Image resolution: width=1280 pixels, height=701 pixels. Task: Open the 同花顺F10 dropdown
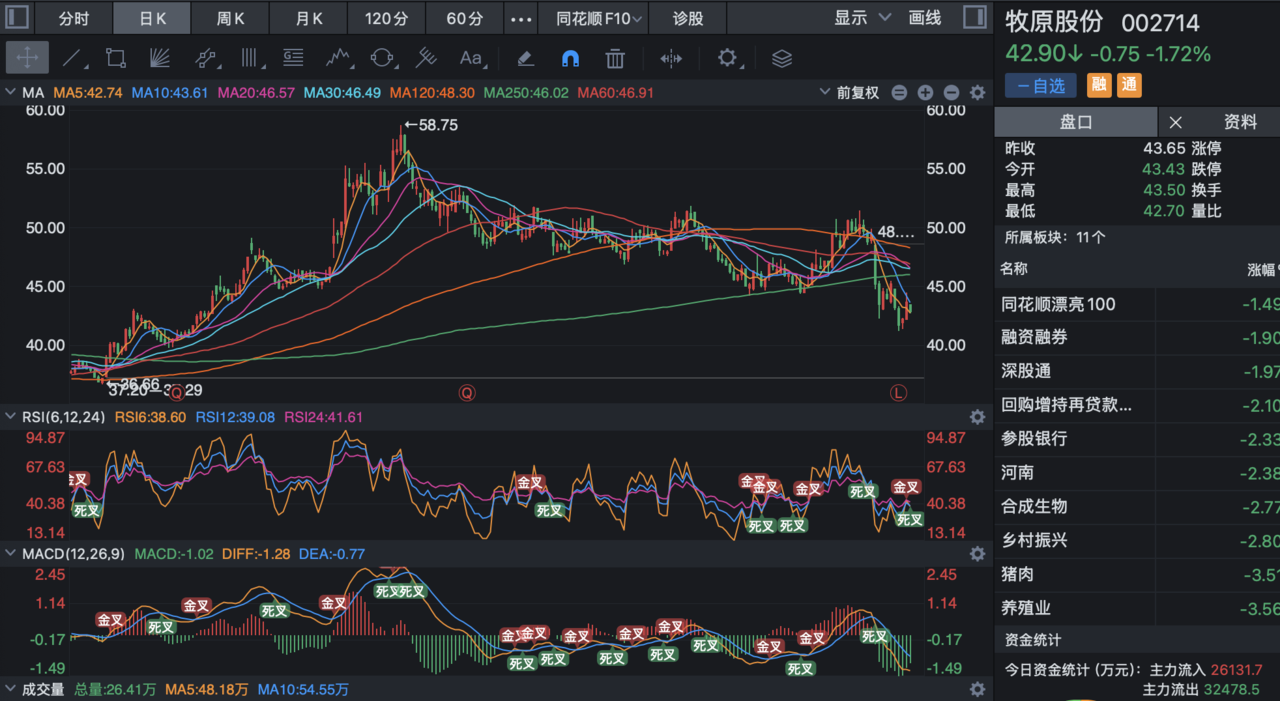pyautogui.click(x=599, y=18)
